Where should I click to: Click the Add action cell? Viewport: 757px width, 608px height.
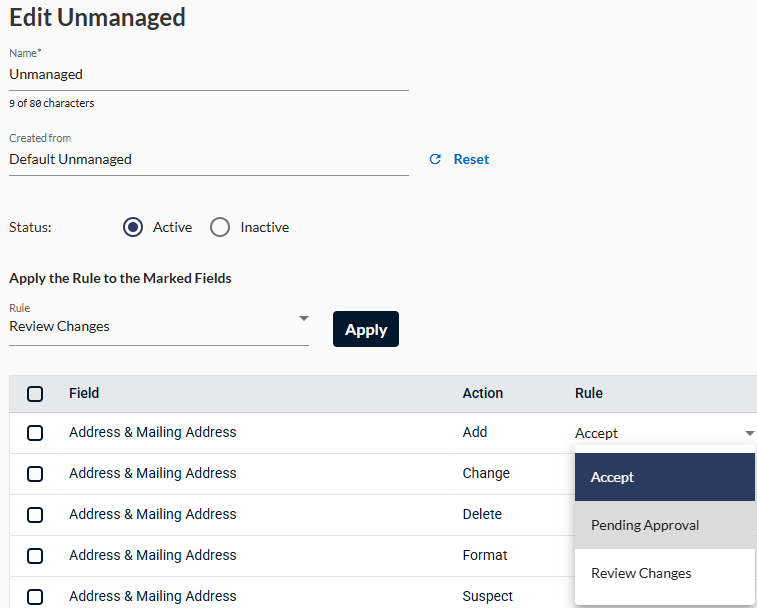[x=475, y=432]
